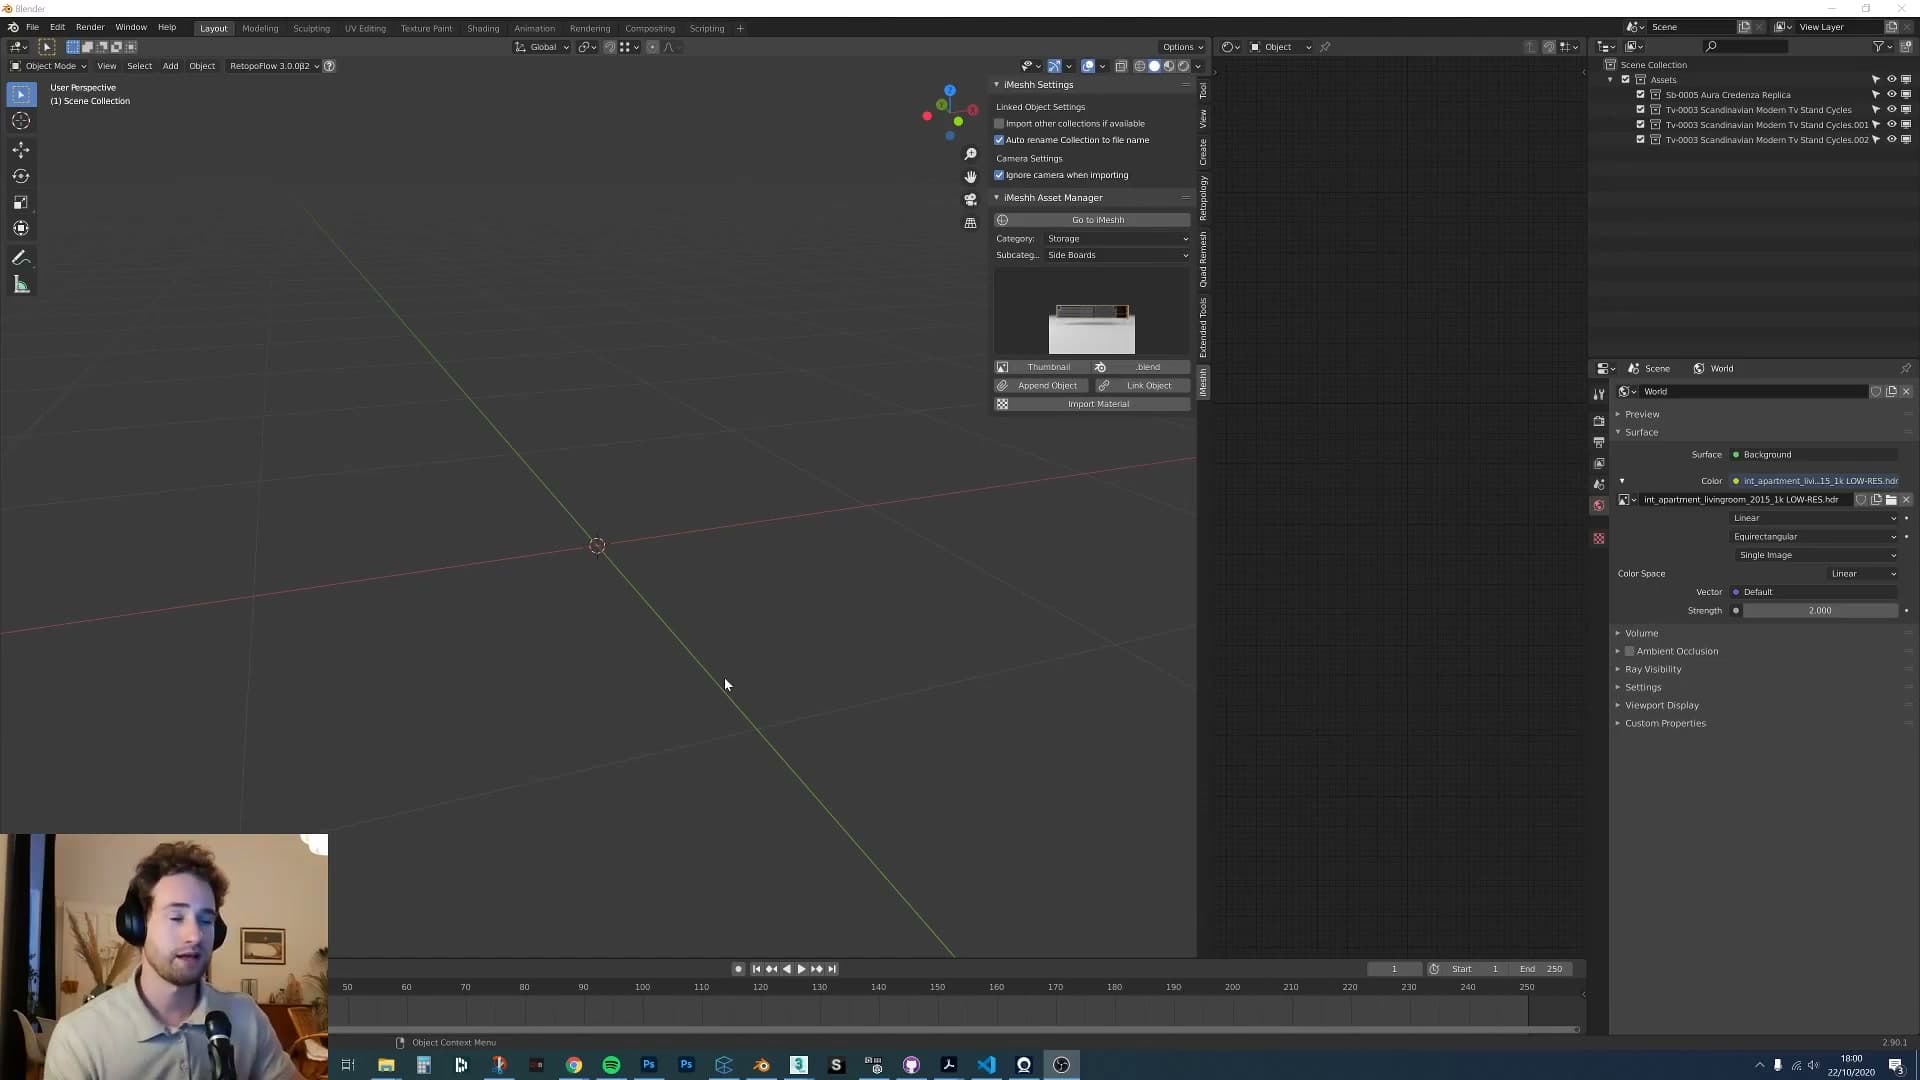Image resolution: width=1920 pixels, height=1080 pixels.
Task: Expand the Volume panel
Action: [x=1641, y=633]
